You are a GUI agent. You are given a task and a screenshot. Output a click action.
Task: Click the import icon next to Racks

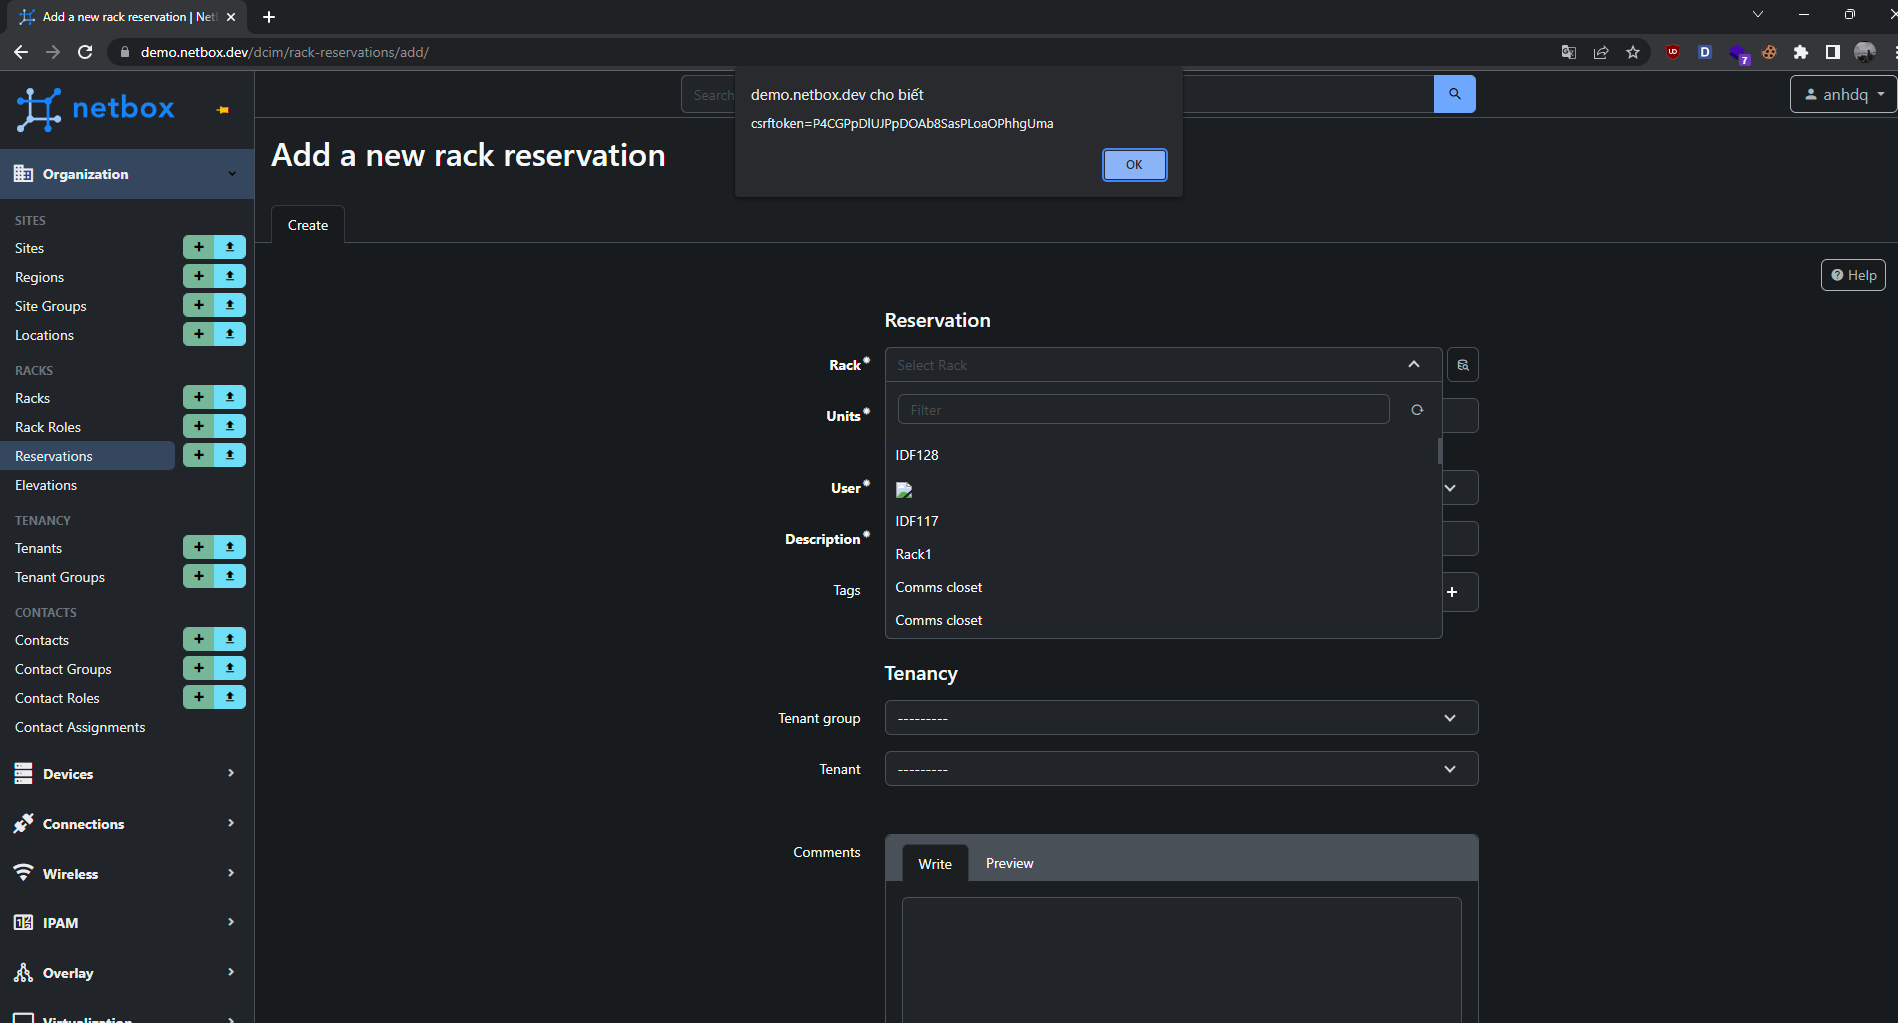[x=229, y=397]
